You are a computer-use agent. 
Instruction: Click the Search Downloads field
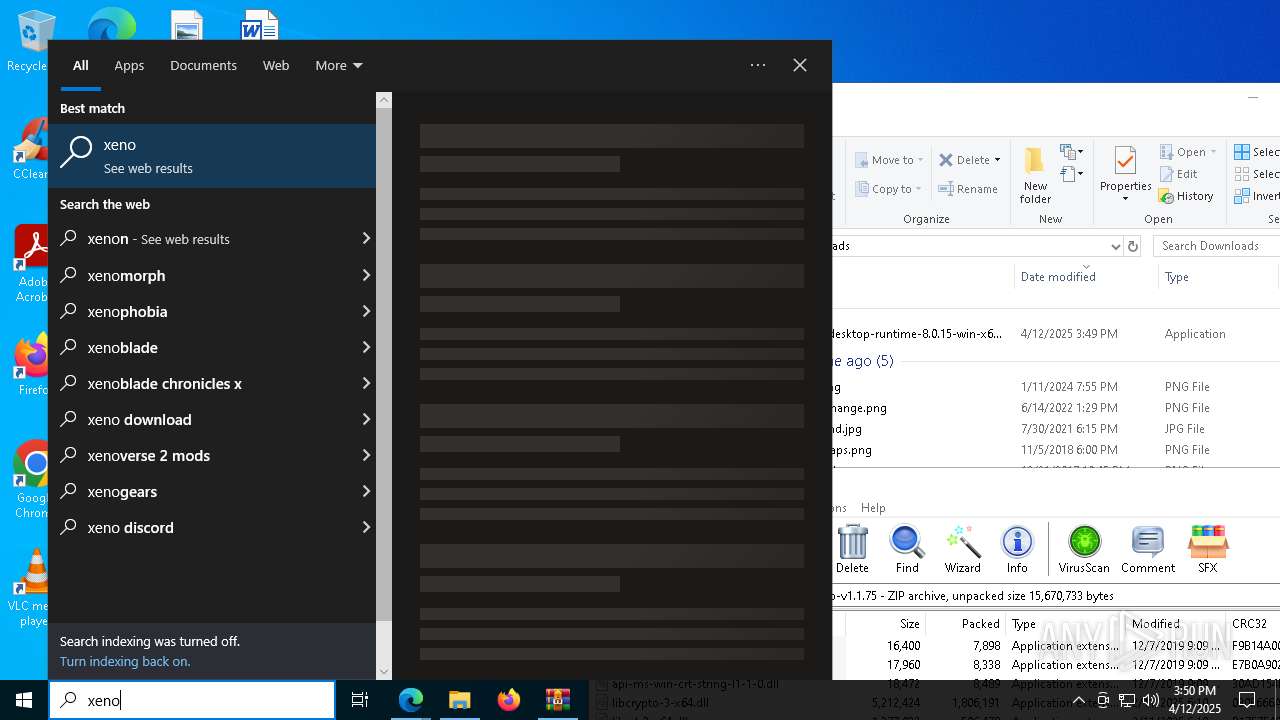1216,246
